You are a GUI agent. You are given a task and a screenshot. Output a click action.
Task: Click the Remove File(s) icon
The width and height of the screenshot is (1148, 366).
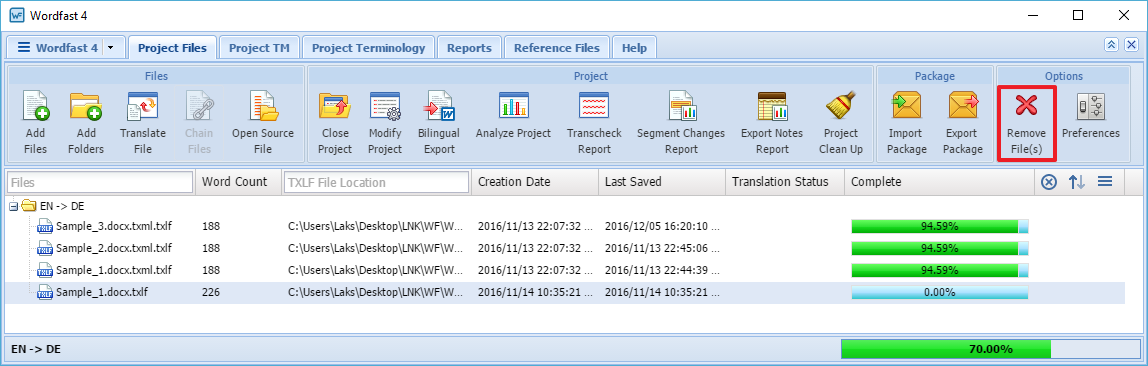click(1026, 106)
